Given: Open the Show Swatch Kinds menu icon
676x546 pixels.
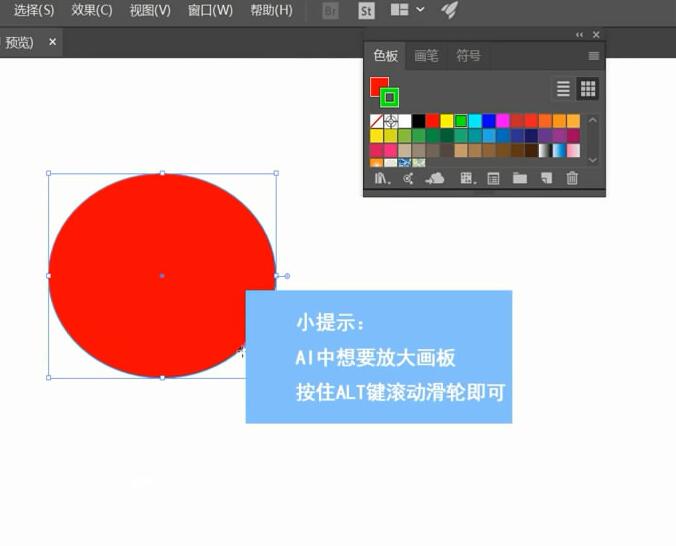Looking at the screenshot, I should [467, 178].
